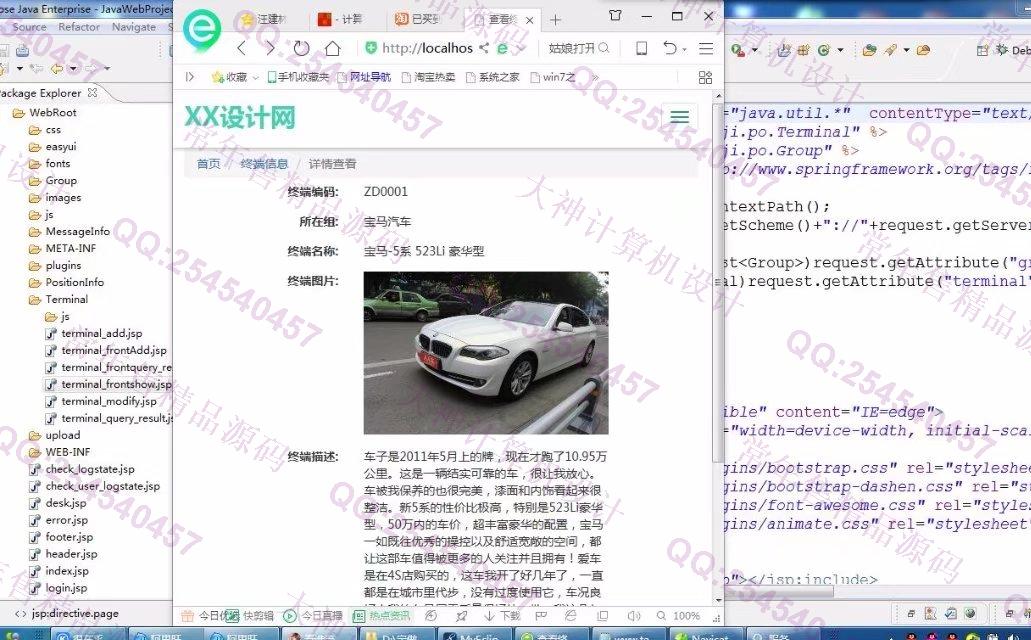The image size is (1031, 640).
Task: Open the Eclipse new class dropdown arrow
Action: (x=840, y=50)
